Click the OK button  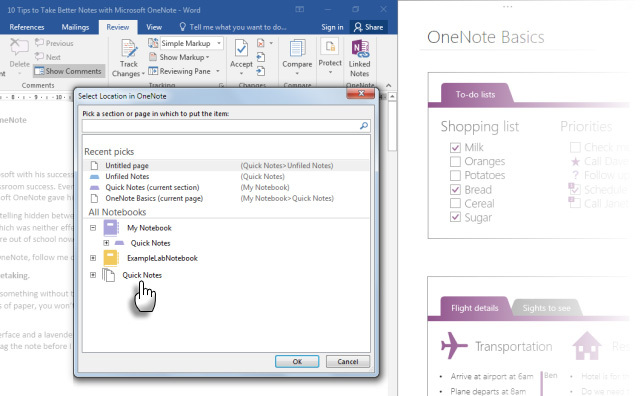coord(297,362)
